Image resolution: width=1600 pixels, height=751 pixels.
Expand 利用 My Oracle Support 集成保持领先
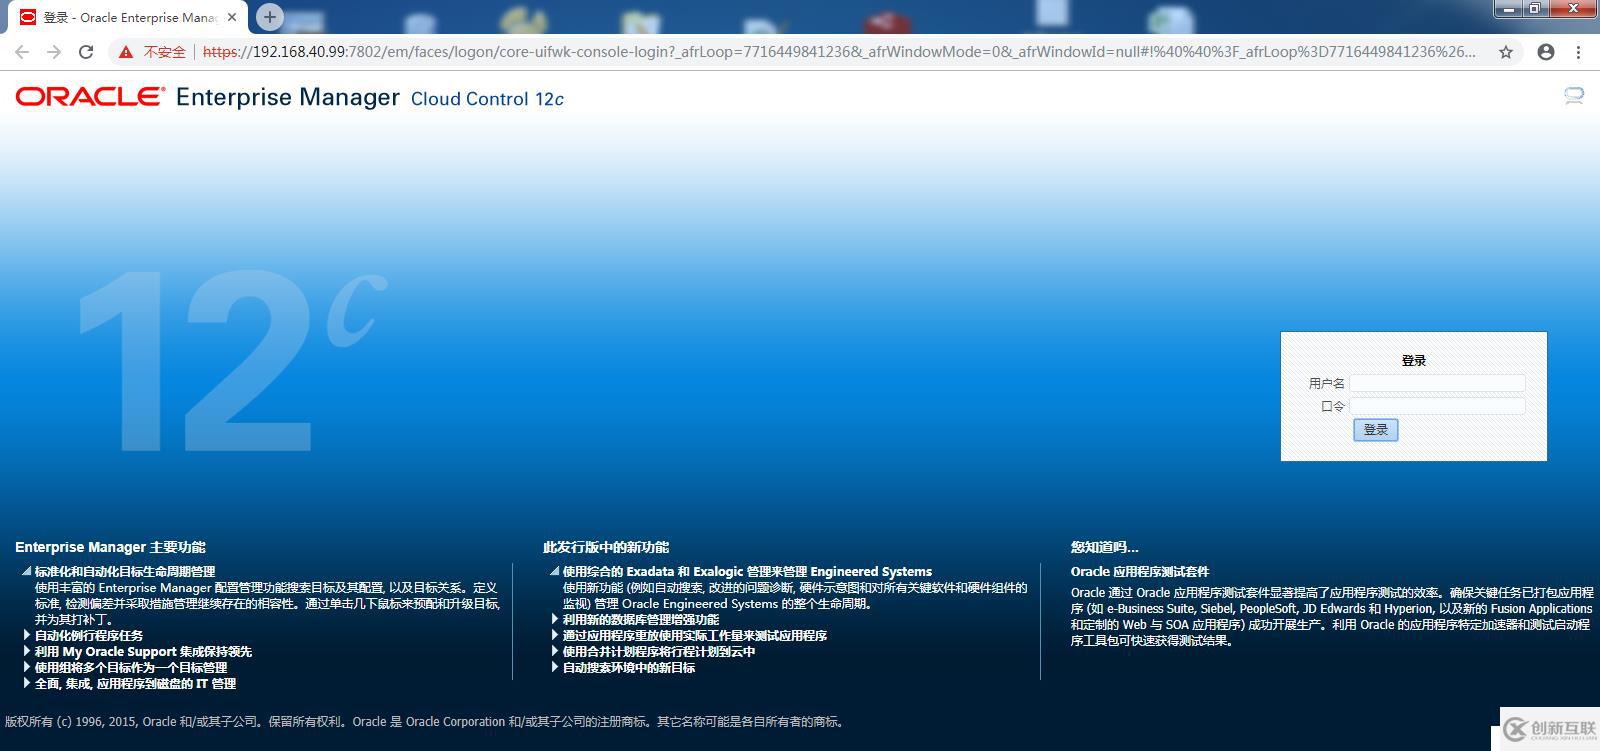click(x=27, y=651)
